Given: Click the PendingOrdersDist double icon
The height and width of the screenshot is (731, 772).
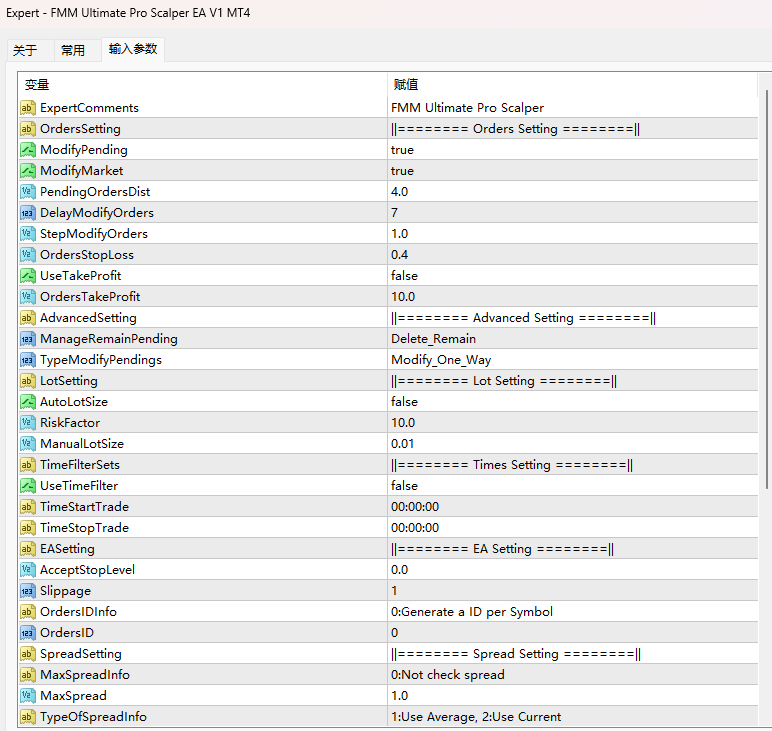Looking at the screenshot, I should pos(28,192).
